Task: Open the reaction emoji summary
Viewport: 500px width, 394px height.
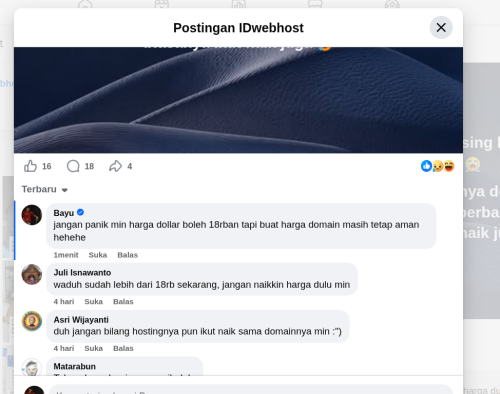Action: 437,166
